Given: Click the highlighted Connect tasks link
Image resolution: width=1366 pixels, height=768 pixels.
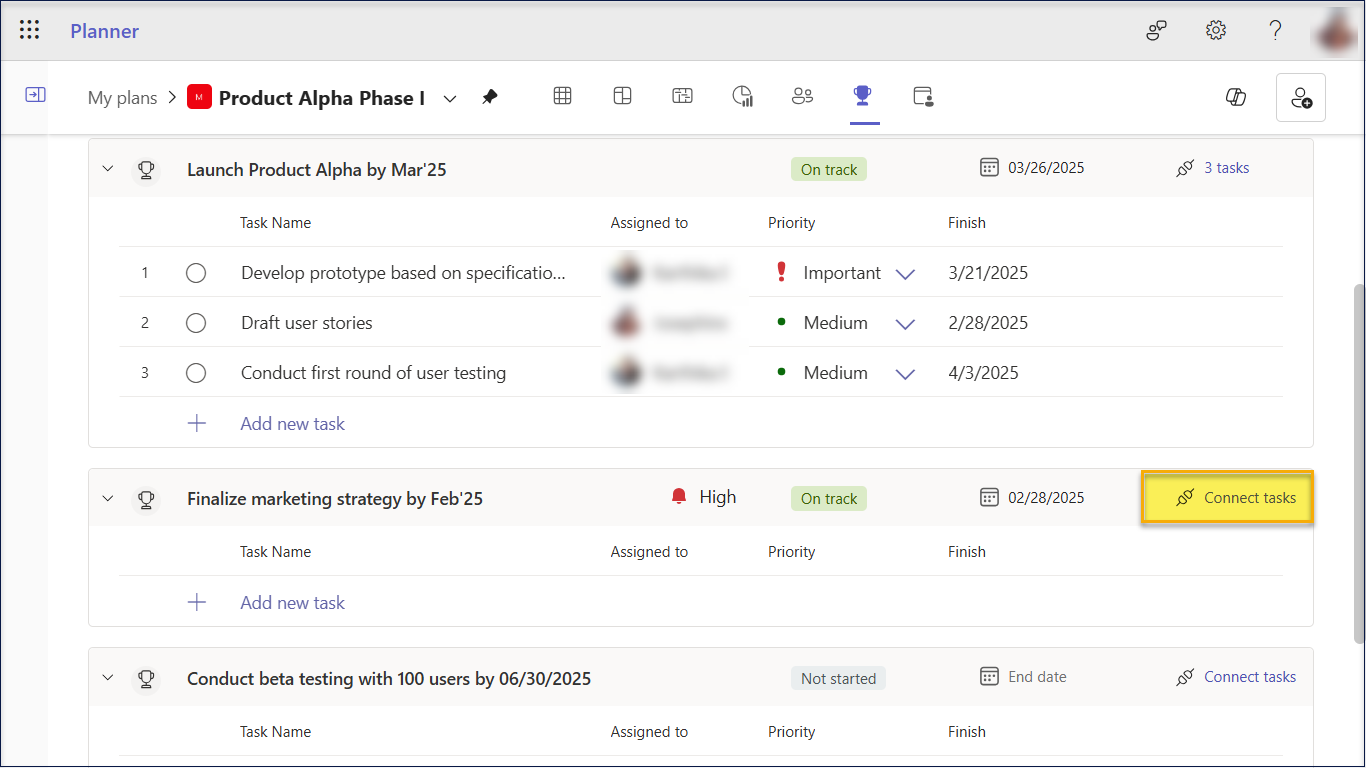Looking at the screenshot, I should (x=1237, y=498).
